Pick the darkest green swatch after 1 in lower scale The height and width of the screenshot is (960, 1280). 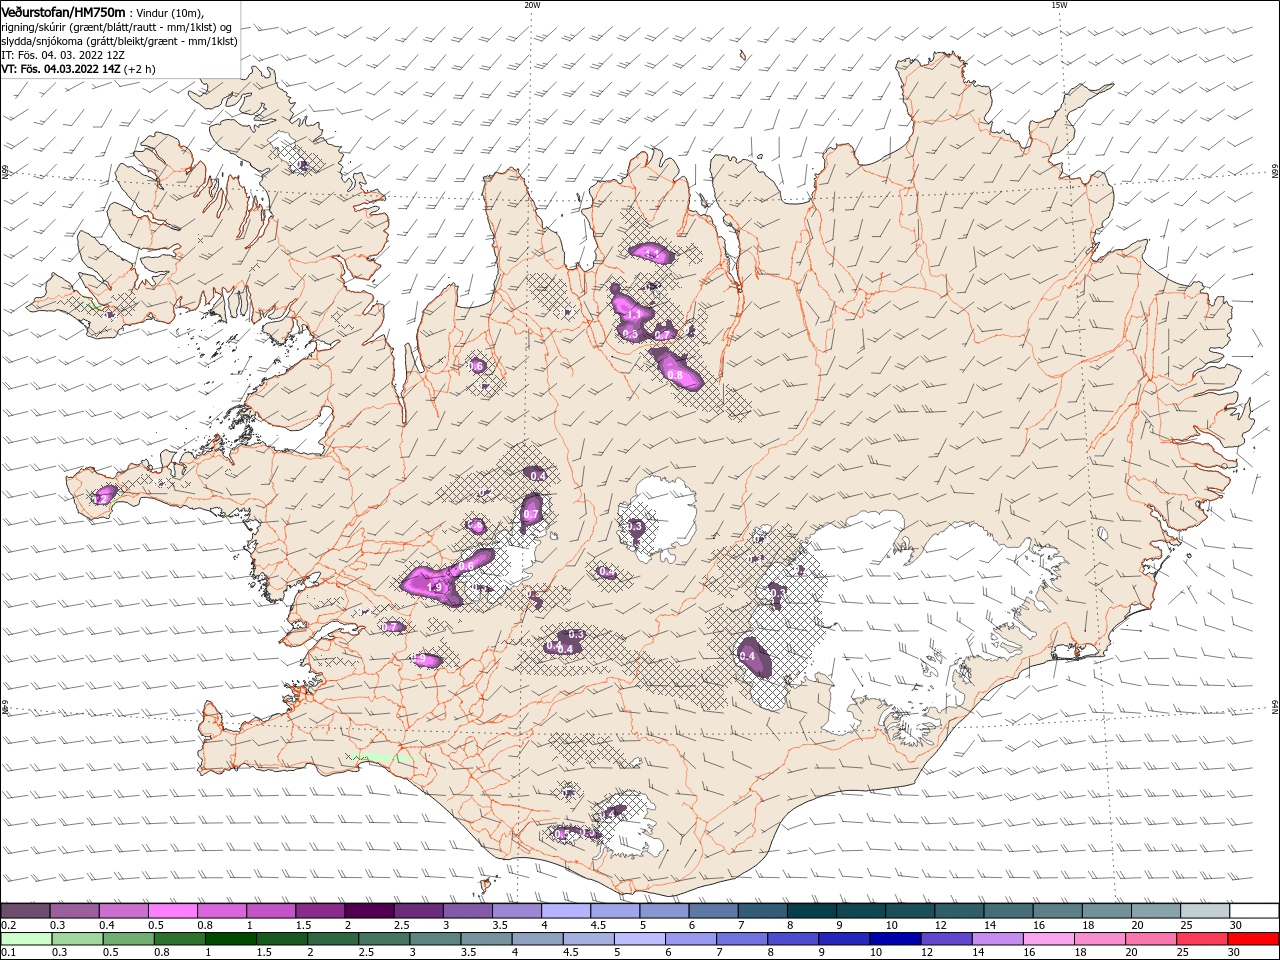point(231,939)
